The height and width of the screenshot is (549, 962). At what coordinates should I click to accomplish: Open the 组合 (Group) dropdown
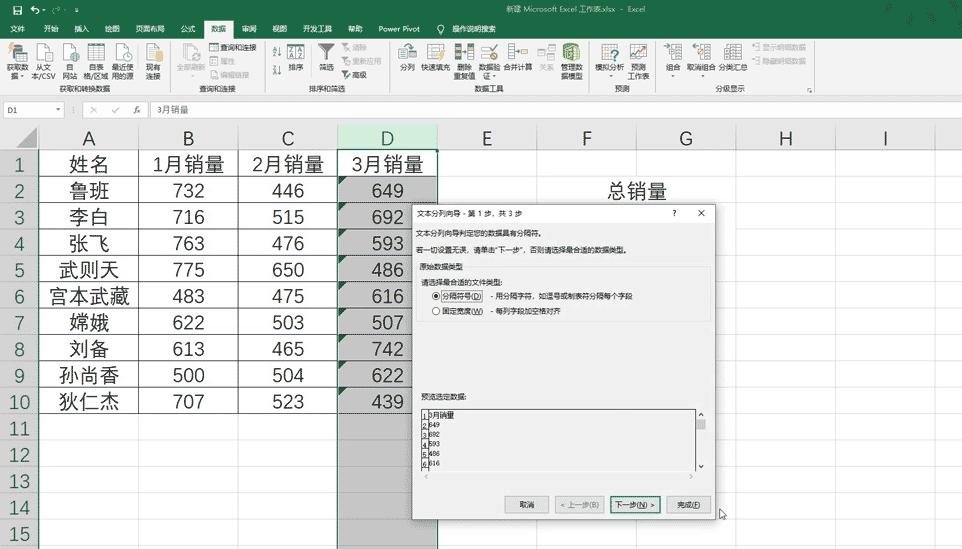pyautogui.click(x=673, y=60)
